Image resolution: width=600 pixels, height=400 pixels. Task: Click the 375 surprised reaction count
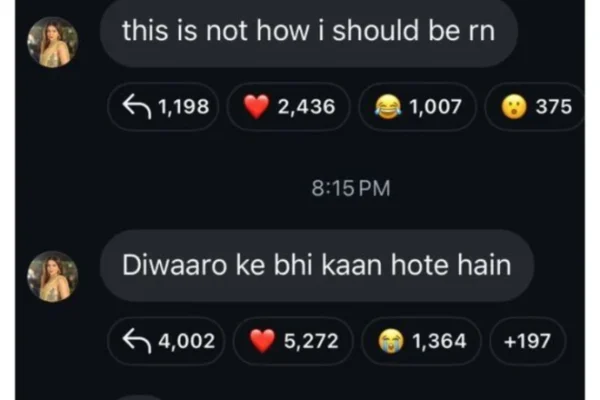click(x=554, y=107)
